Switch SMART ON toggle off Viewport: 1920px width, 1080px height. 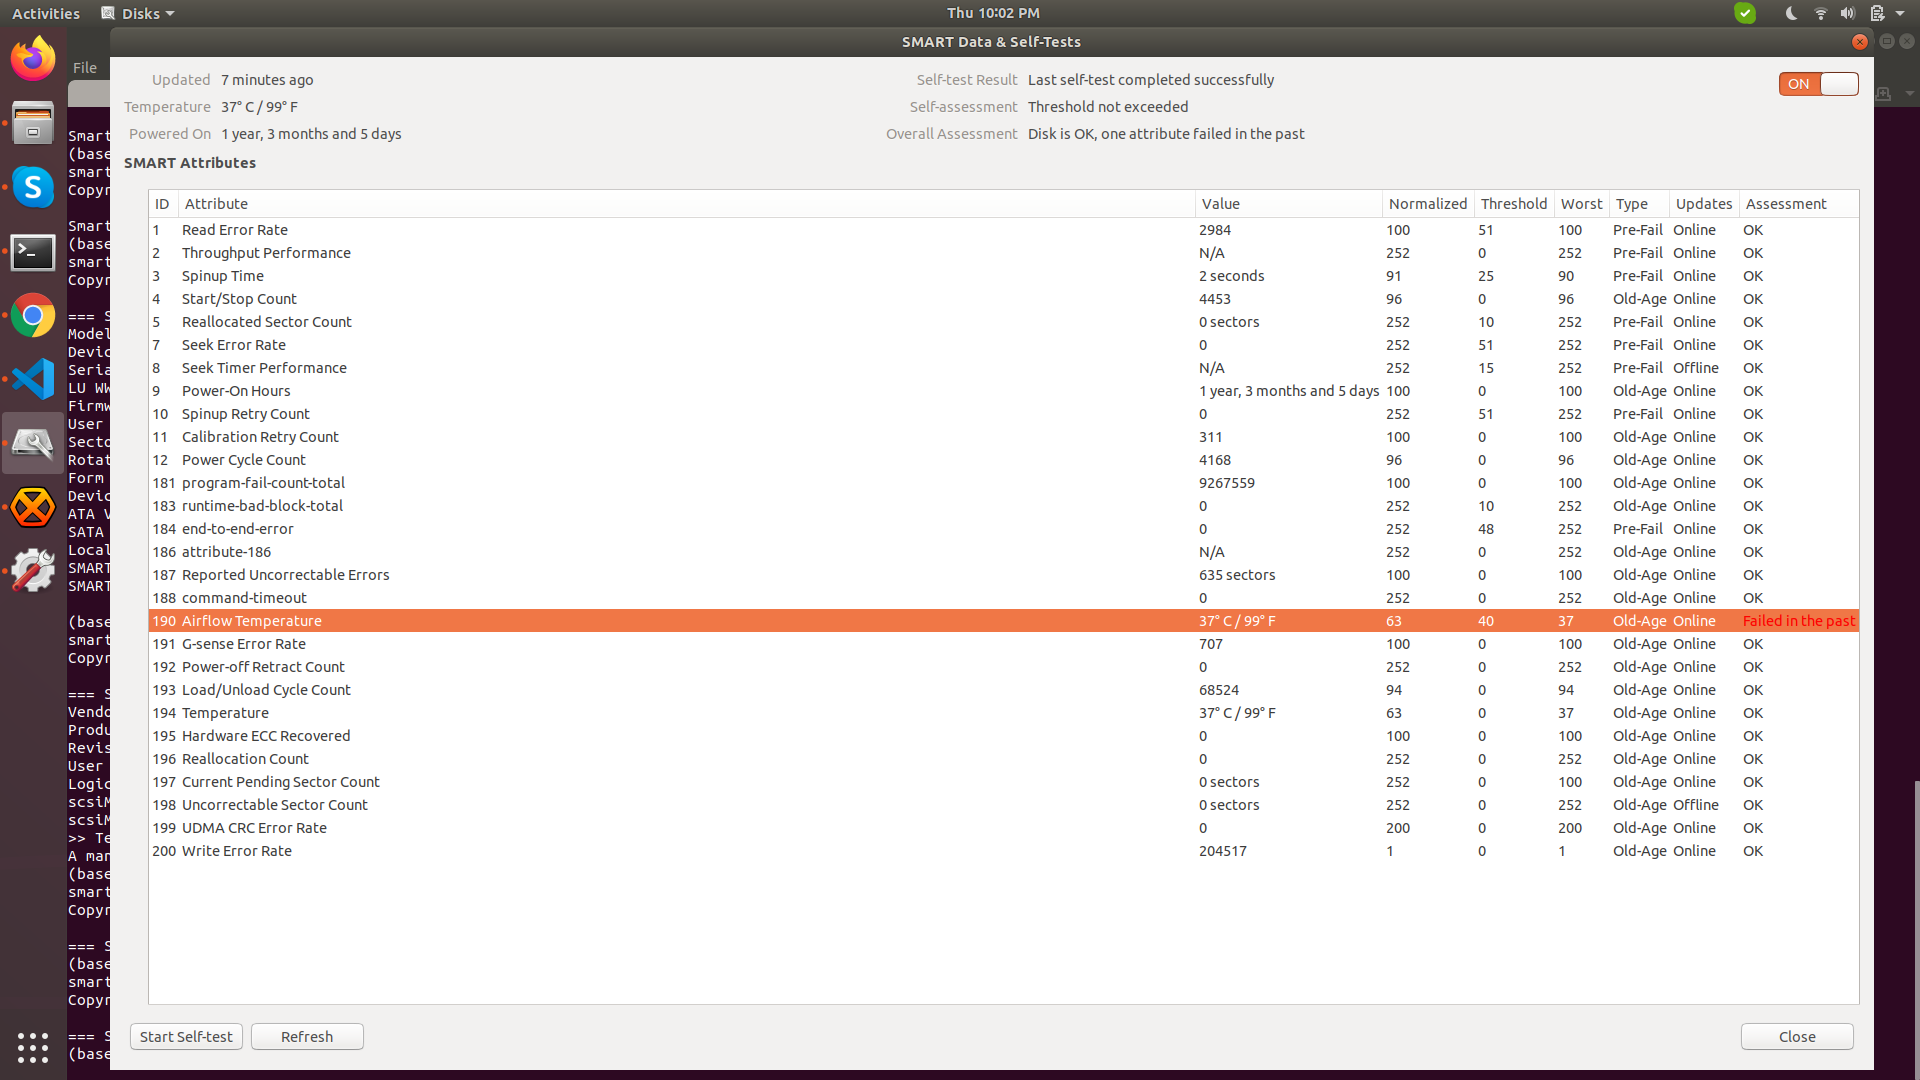(x=1818, y=84)
